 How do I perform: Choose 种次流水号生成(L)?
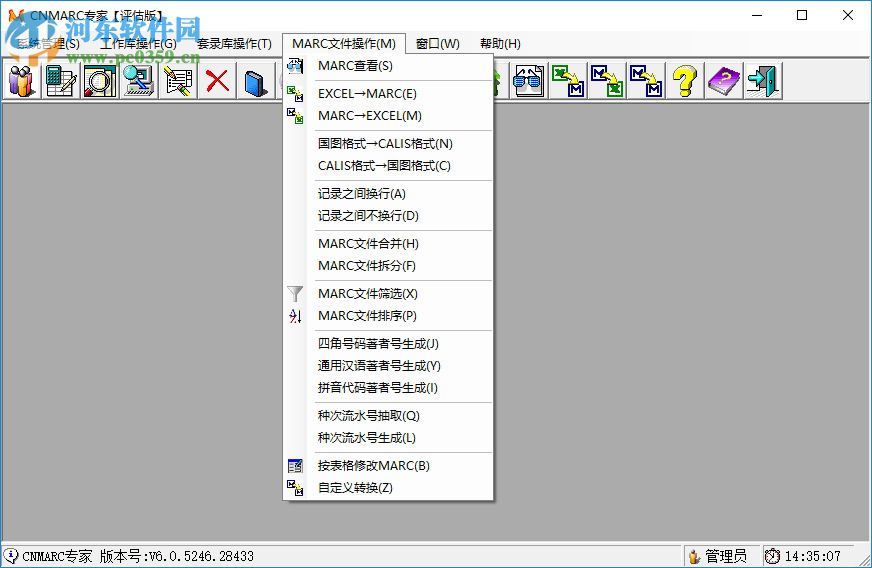pyautogui.click(x=388, y=438)
